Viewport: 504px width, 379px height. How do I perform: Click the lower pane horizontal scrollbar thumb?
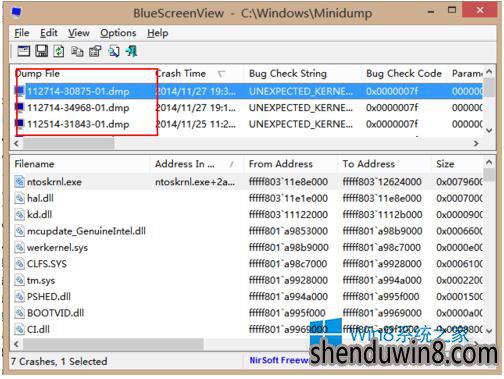point(113,344)
